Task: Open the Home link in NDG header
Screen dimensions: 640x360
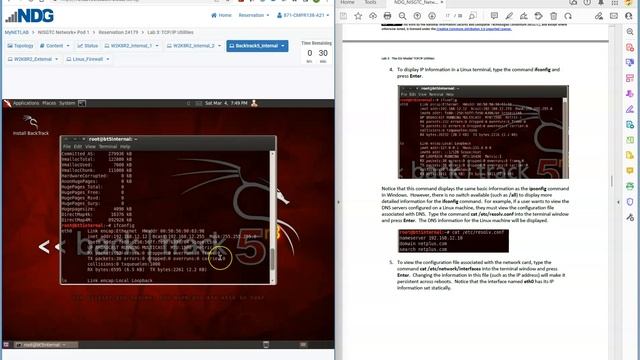Action: [x=221, y=15]
